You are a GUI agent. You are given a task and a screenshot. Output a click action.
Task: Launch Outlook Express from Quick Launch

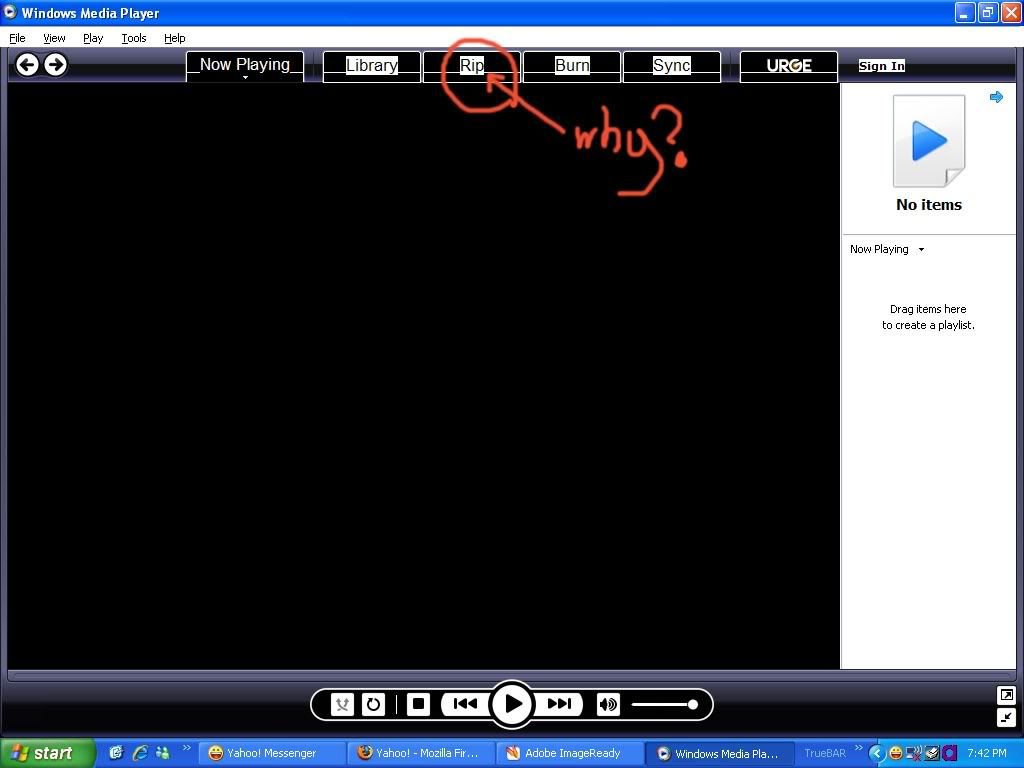coord(116,753)
